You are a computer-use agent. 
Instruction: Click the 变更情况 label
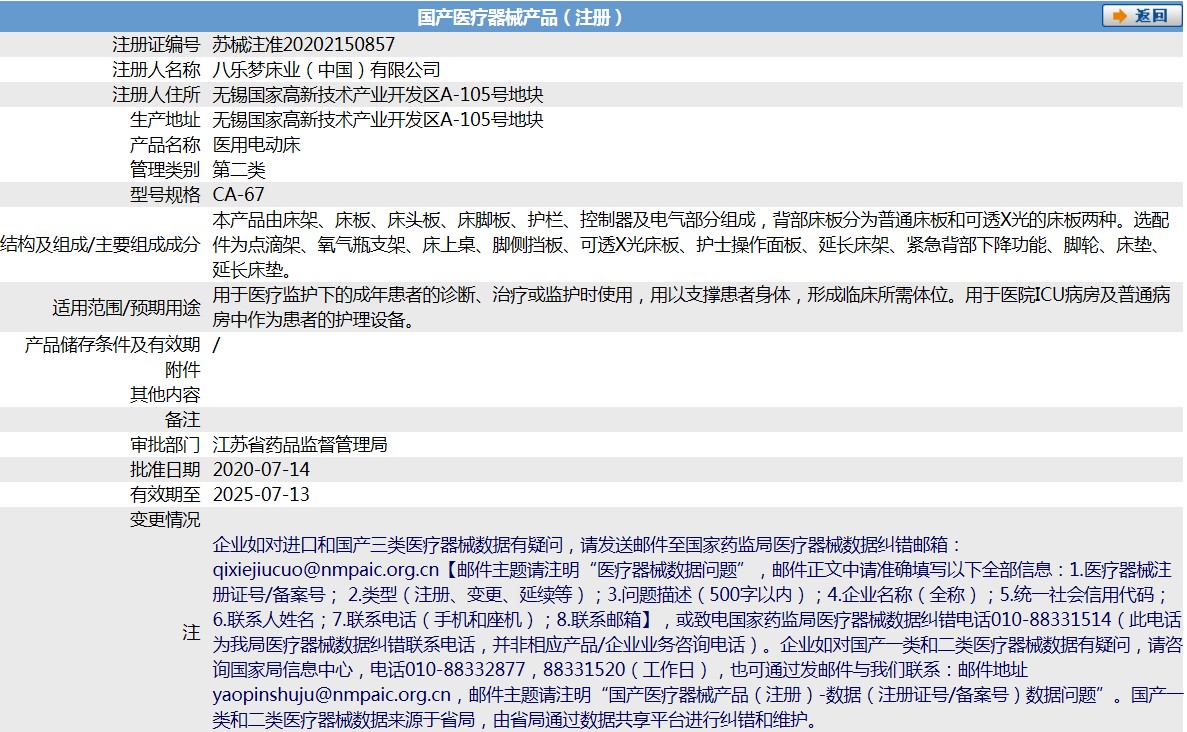click(x=165, y=519)
